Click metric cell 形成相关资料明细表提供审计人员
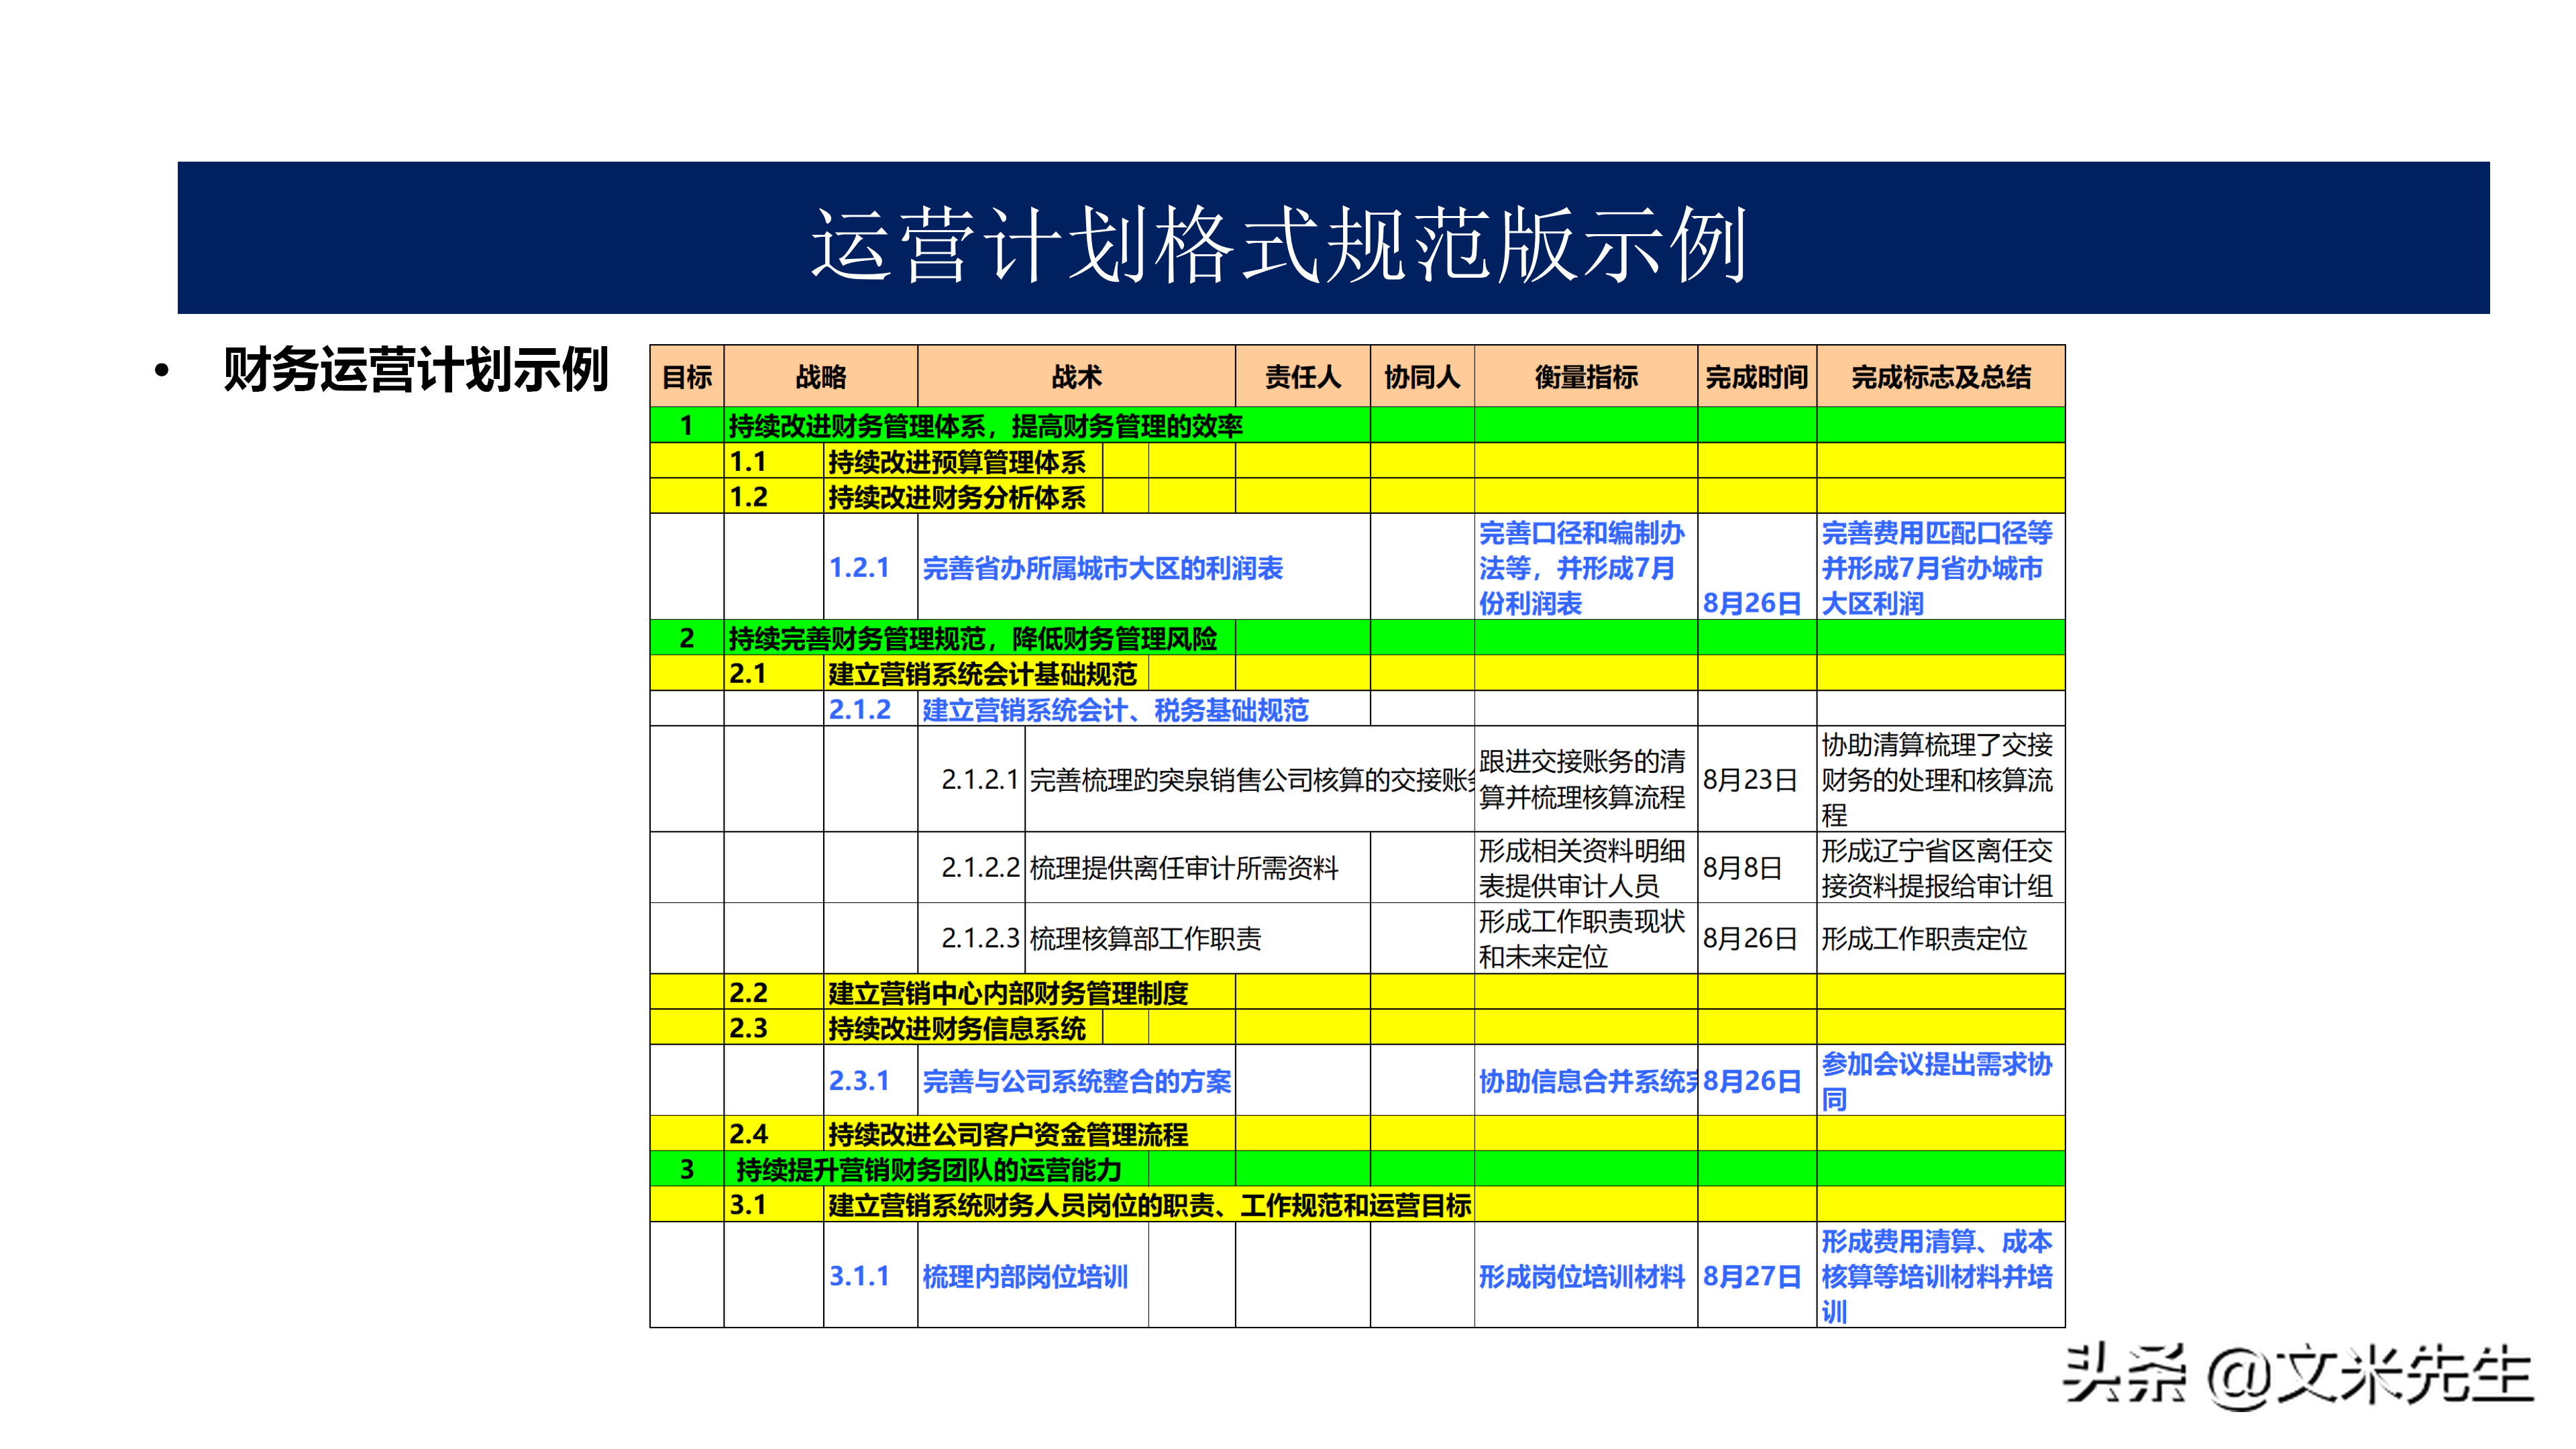This screenshot has width=2576, height=1449. 1585,868
